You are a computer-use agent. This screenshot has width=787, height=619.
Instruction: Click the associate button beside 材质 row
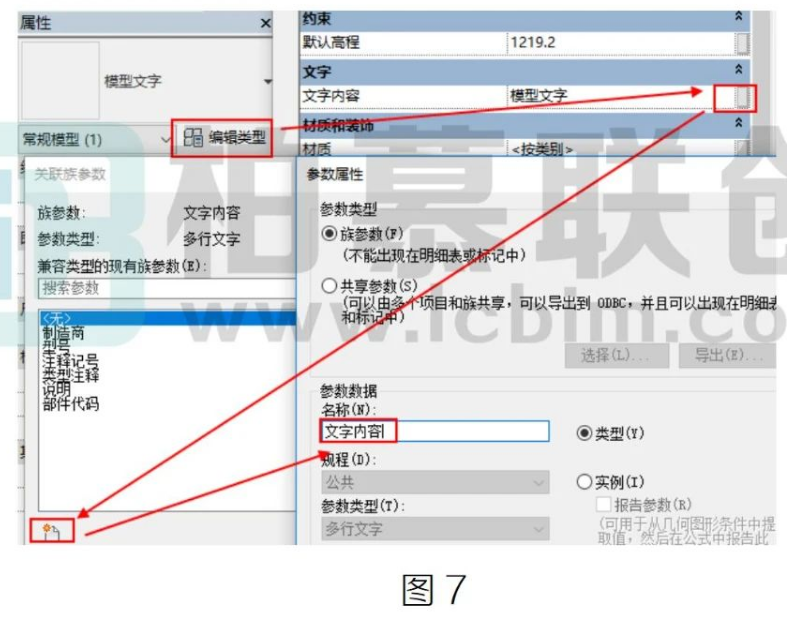tap(743, 148)
